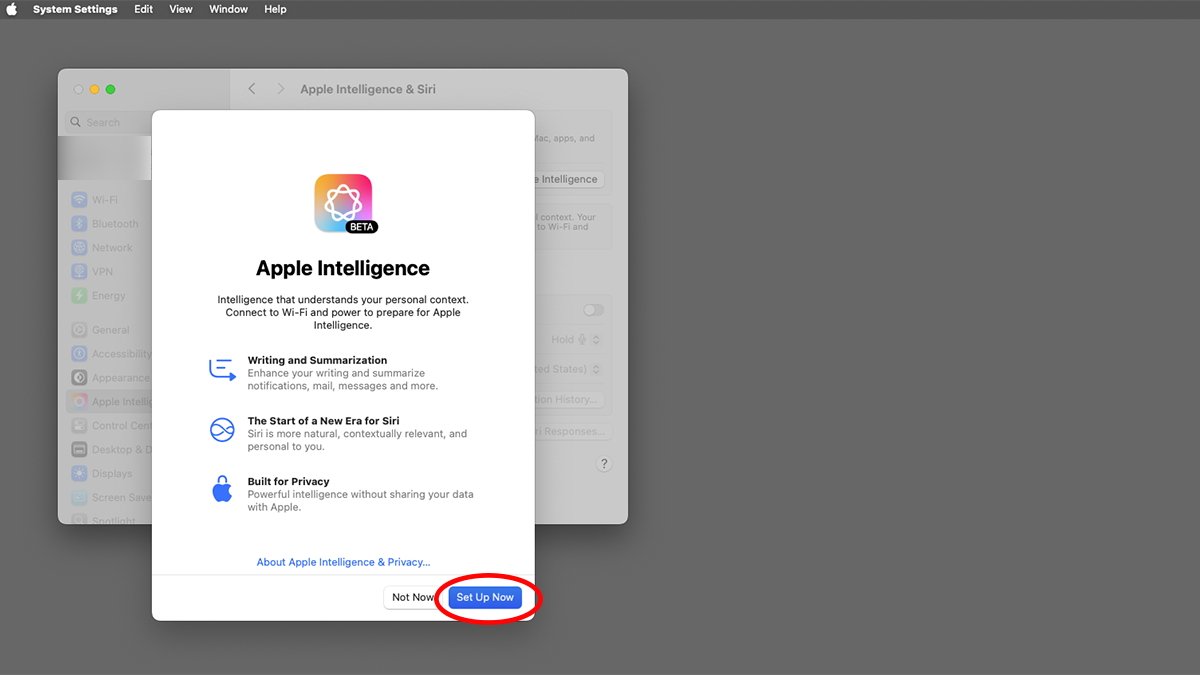Click the question mark help button
The image size is (1200, 675).
tap(604, 464)
